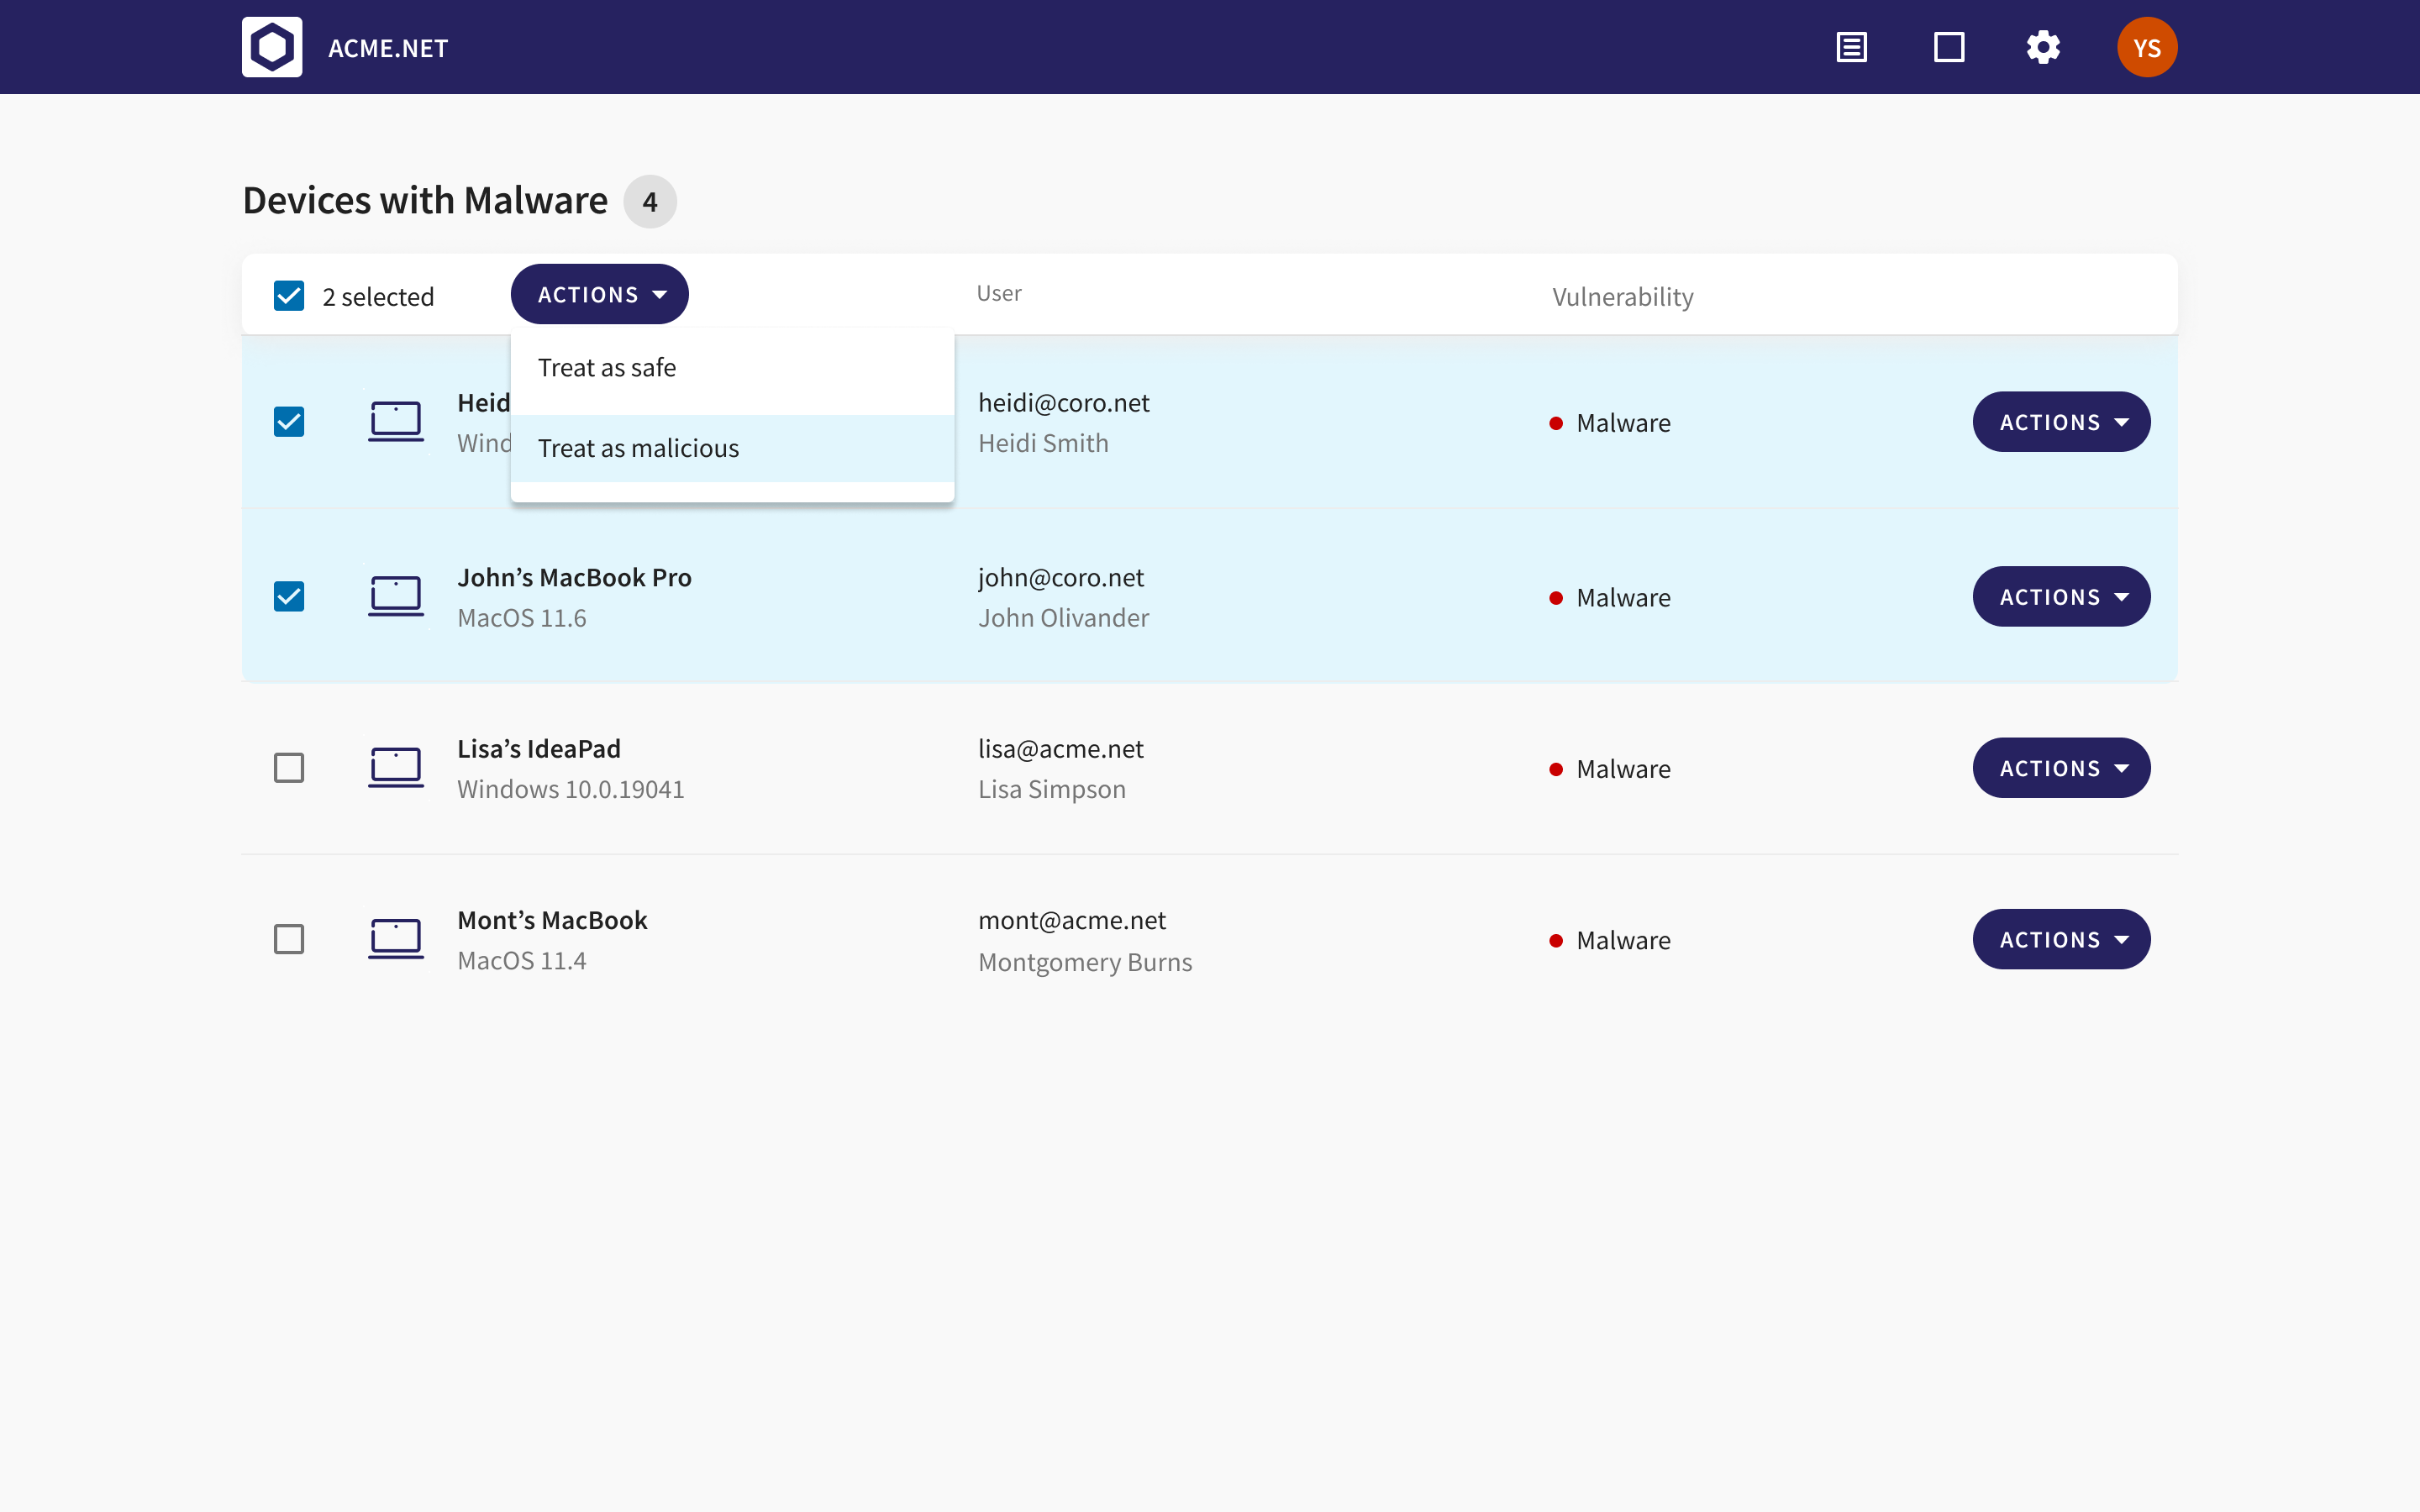Choose Treat as safe from the menu
The height and width of the screenshot is (1512, 2420).
607,367
